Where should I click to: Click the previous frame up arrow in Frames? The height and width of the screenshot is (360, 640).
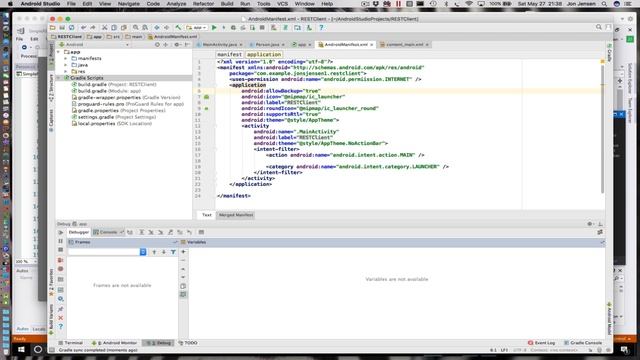[x=154, y=252]
